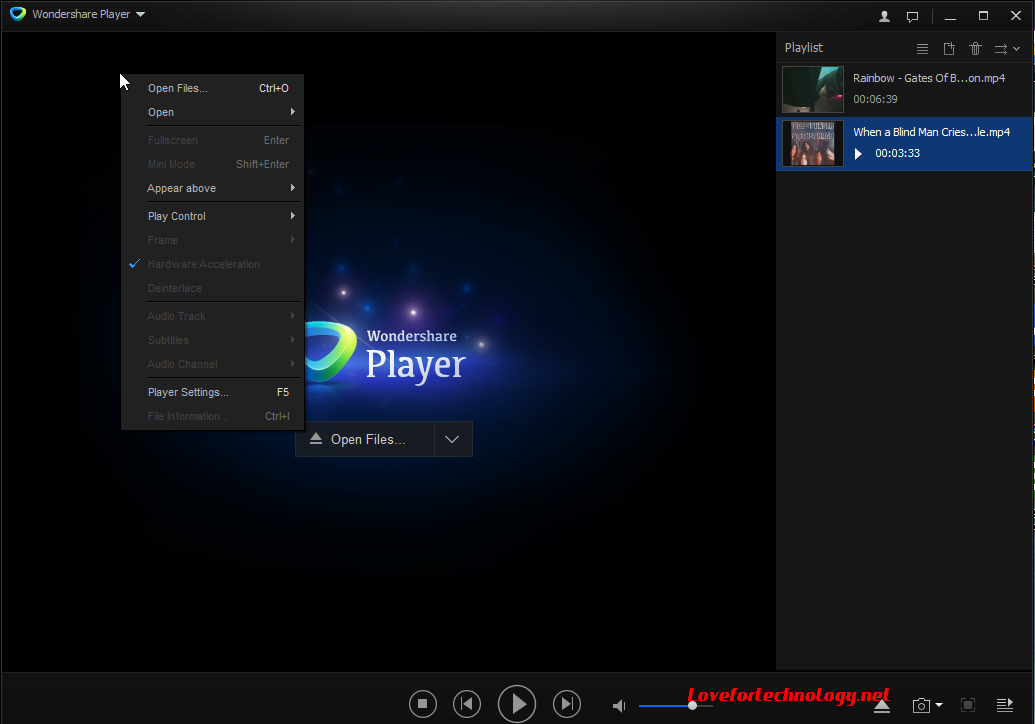
Task: Click the Stop playback button
Action: pos(422,704)
